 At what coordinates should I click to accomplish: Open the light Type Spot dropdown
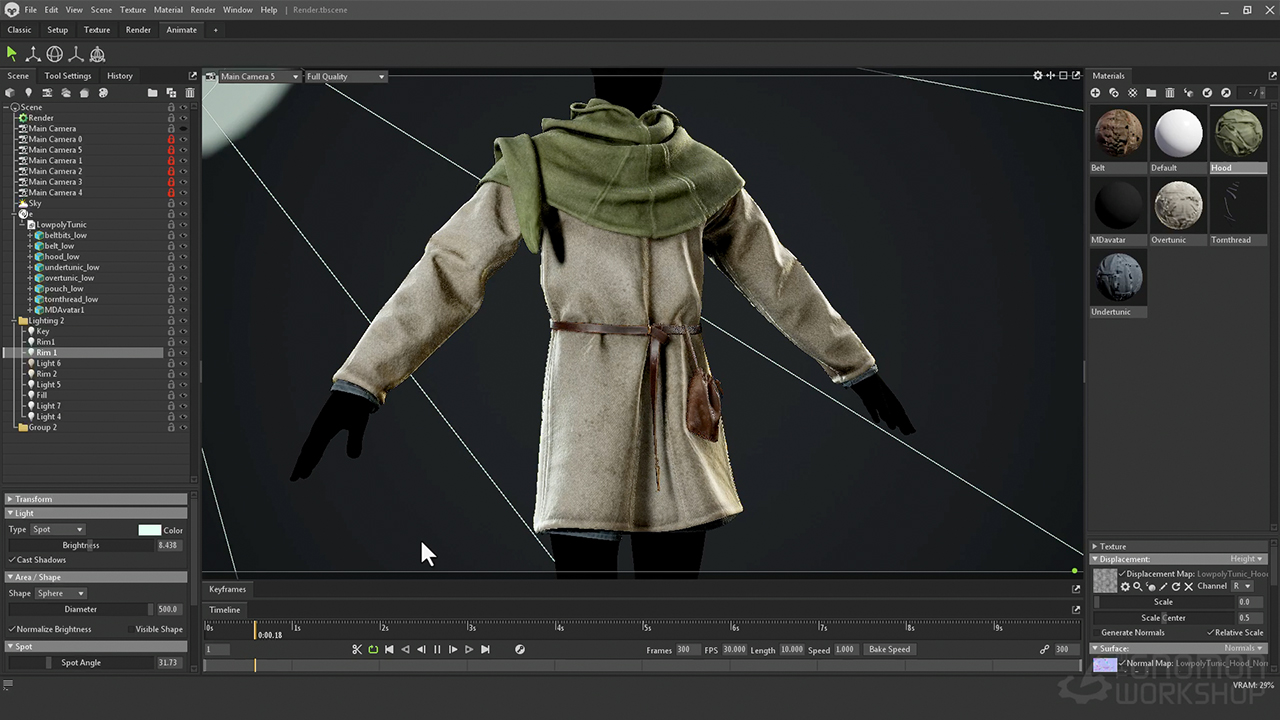pos(58,530)
